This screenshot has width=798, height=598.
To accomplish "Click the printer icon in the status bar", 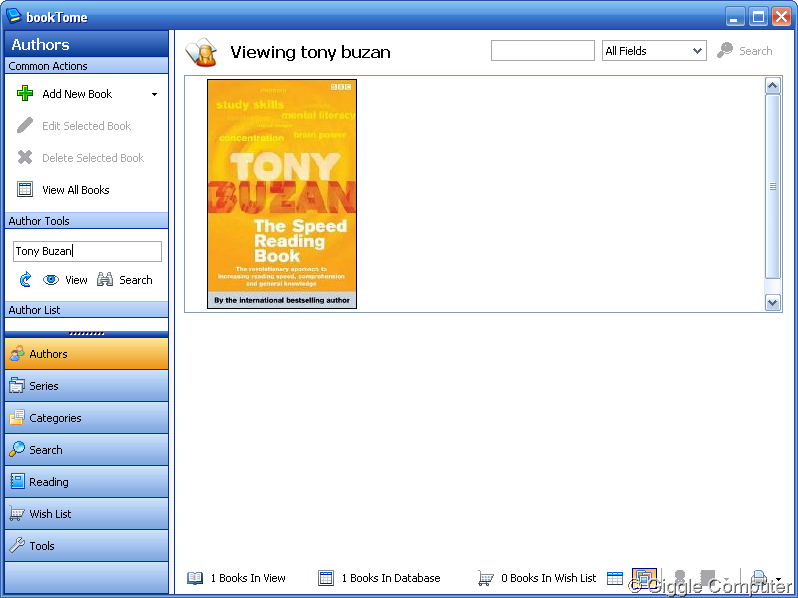I will click(x=758, y=578).
